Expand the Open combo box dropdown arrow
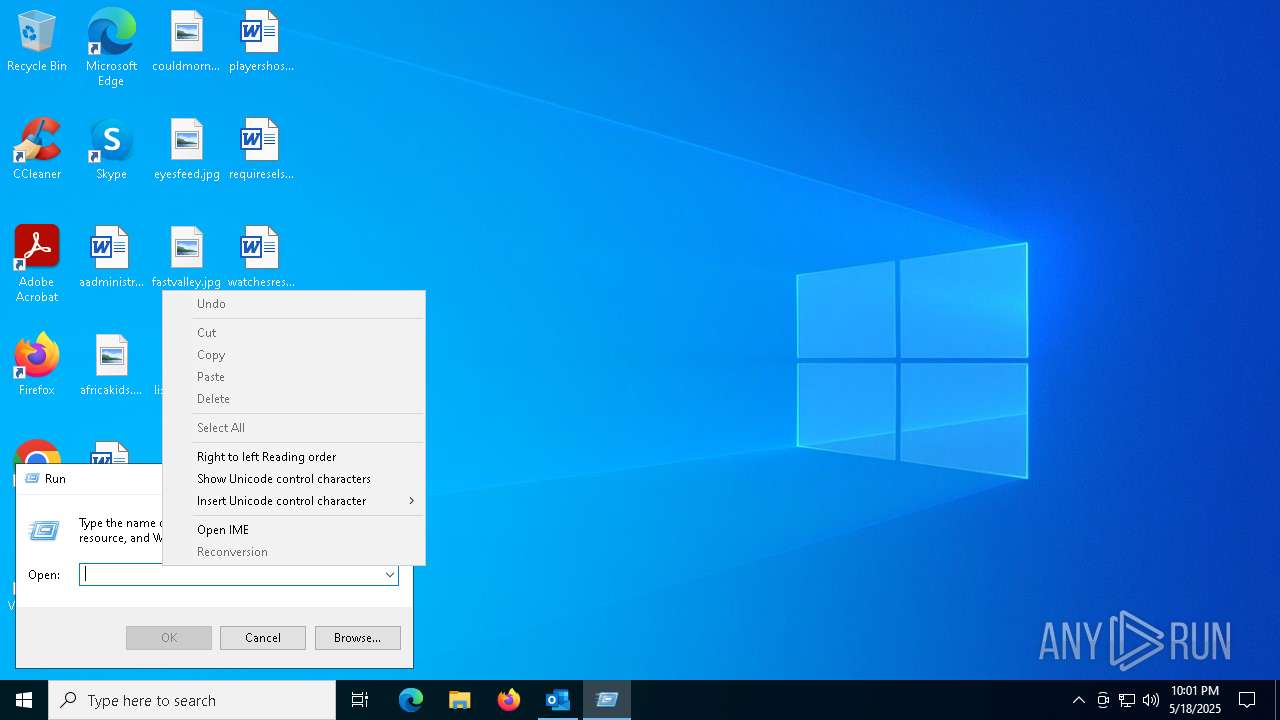 pyautogui.click(x=390, y=575)
